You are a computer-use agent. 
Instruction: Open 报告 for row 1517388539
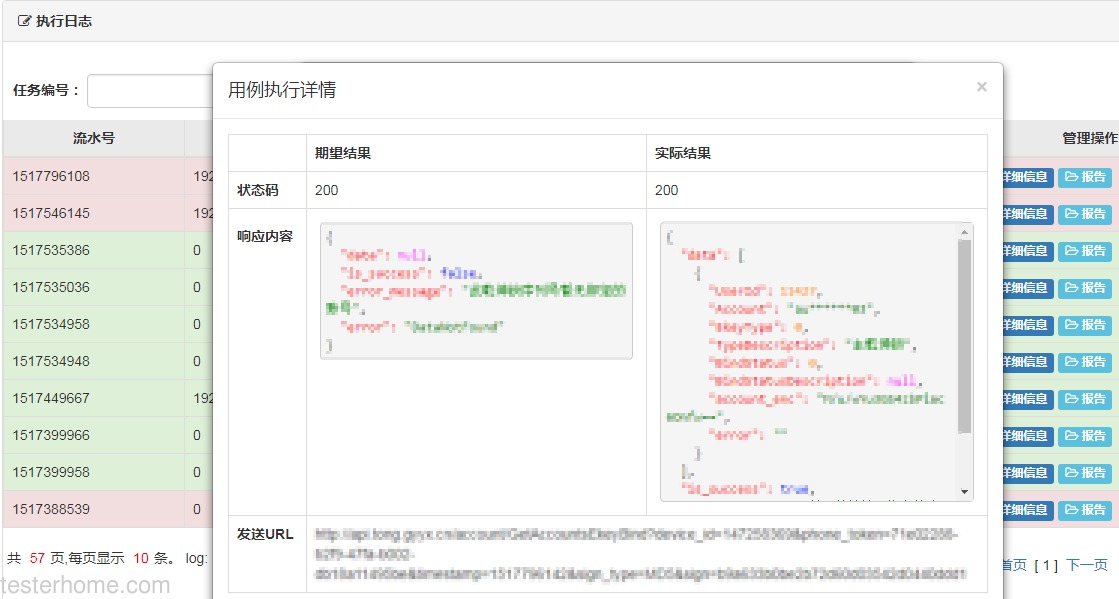(x=1085, y=510)
